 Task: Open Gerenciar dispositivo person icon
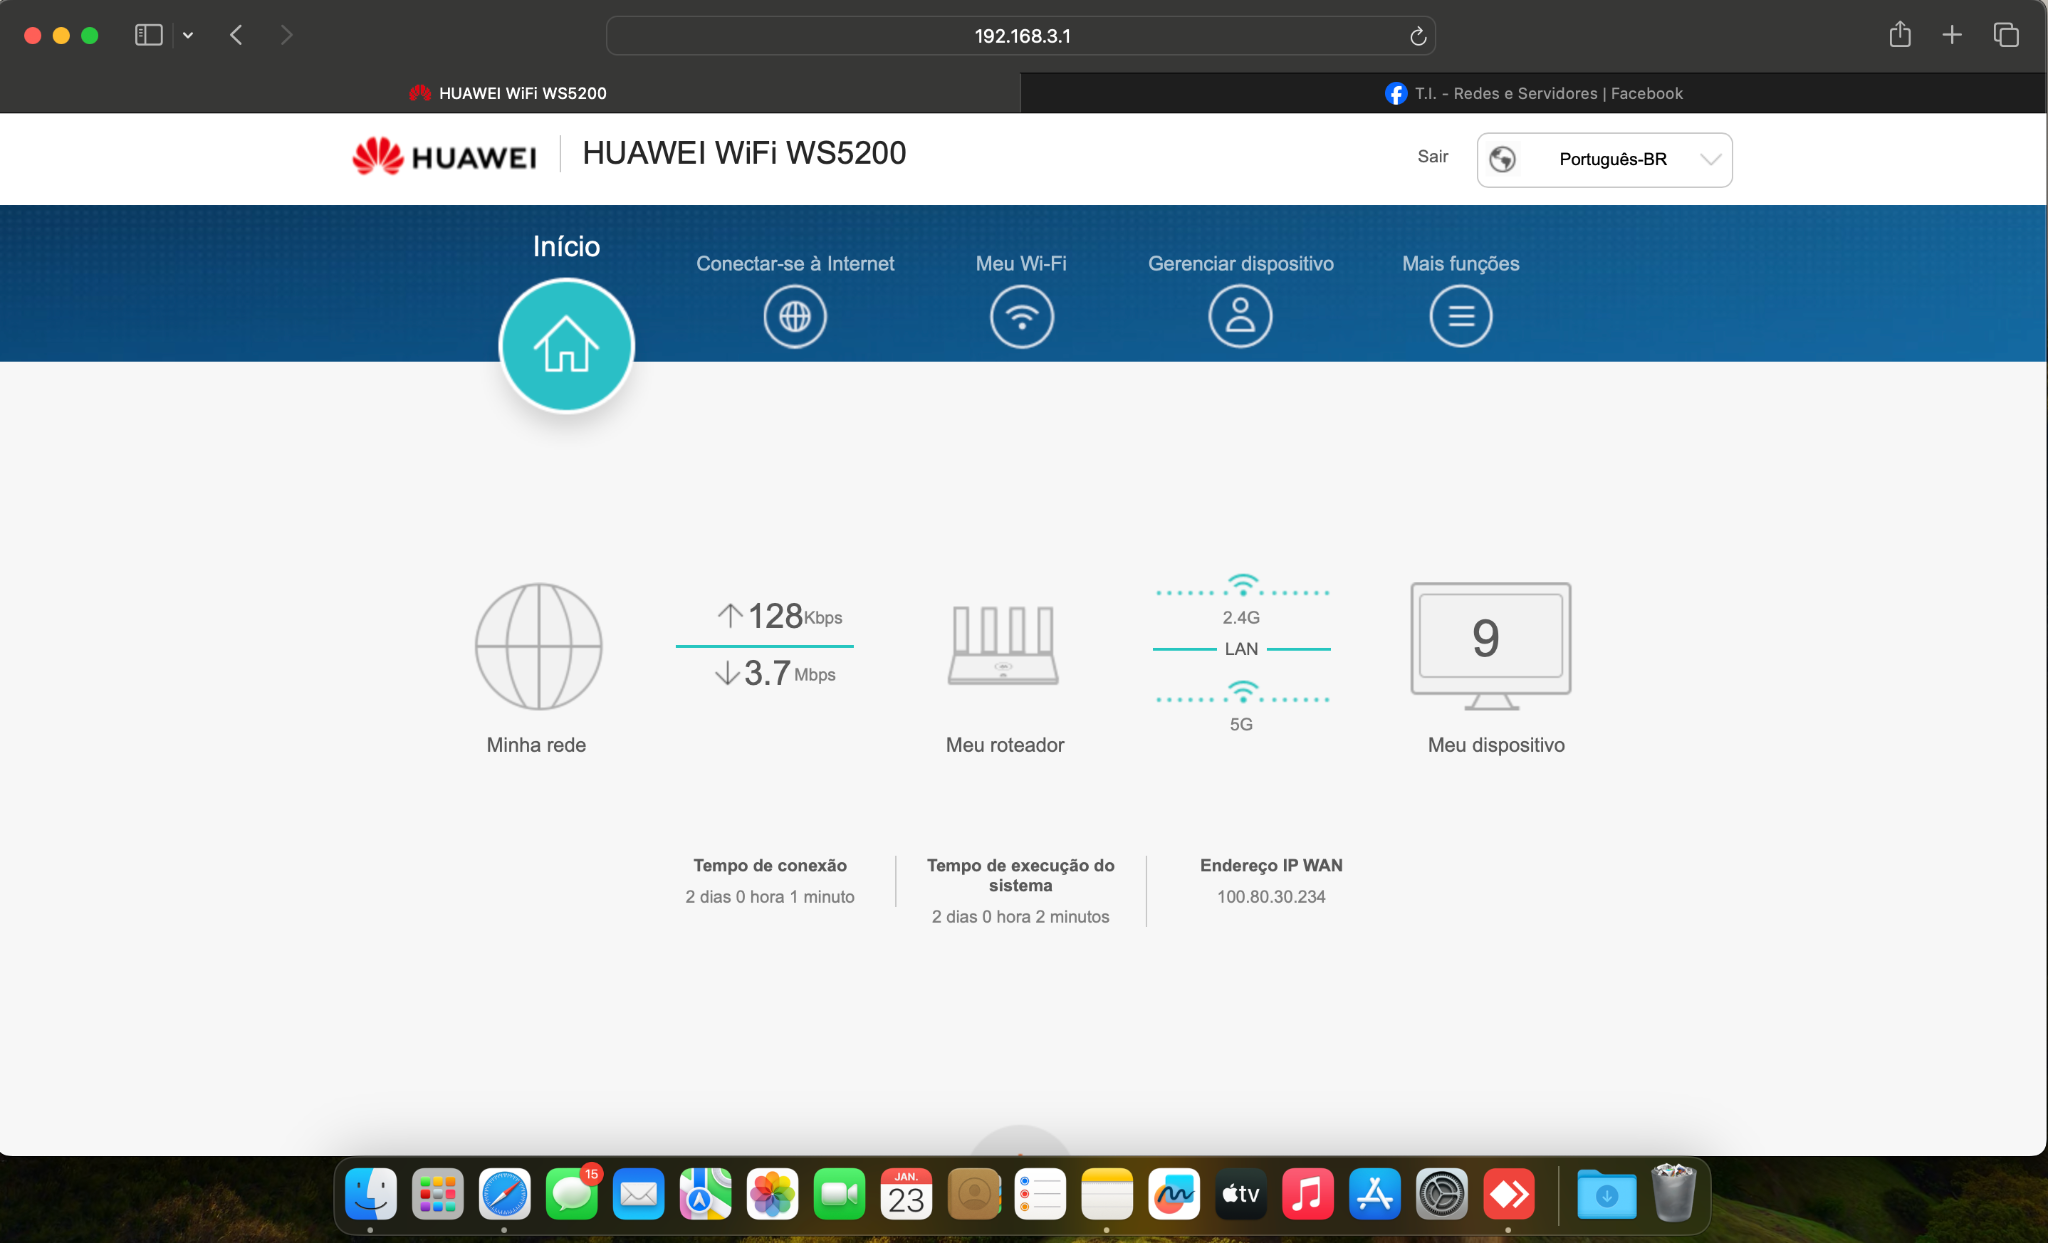point(1240,317)
